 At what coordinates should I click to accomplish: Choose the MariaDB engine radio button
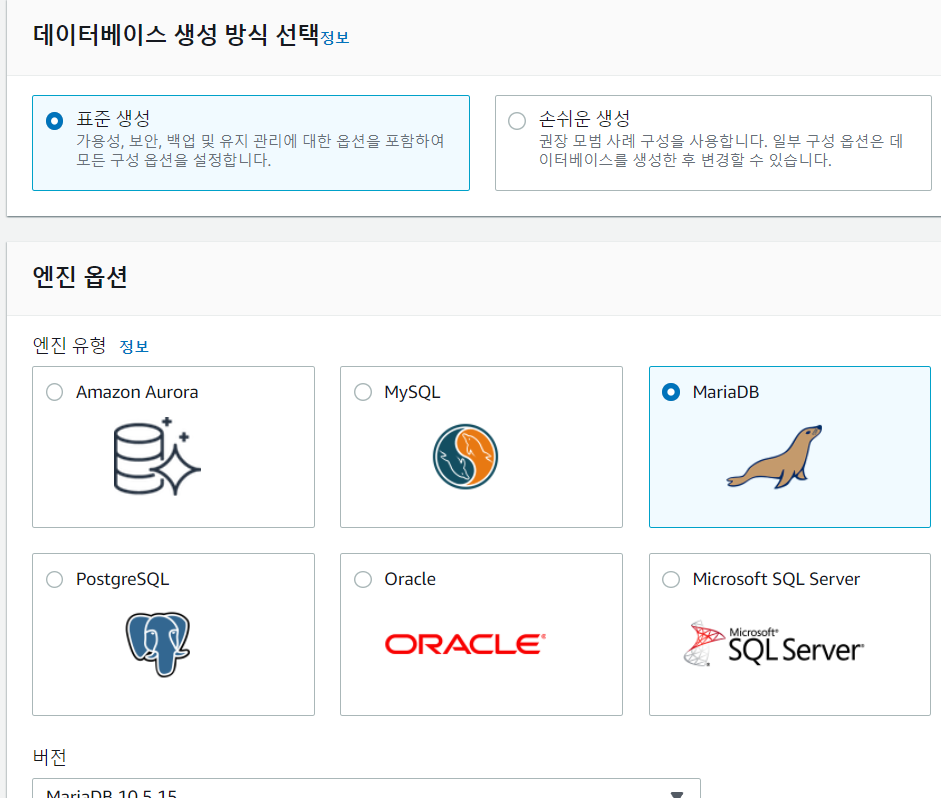point(671,392)
